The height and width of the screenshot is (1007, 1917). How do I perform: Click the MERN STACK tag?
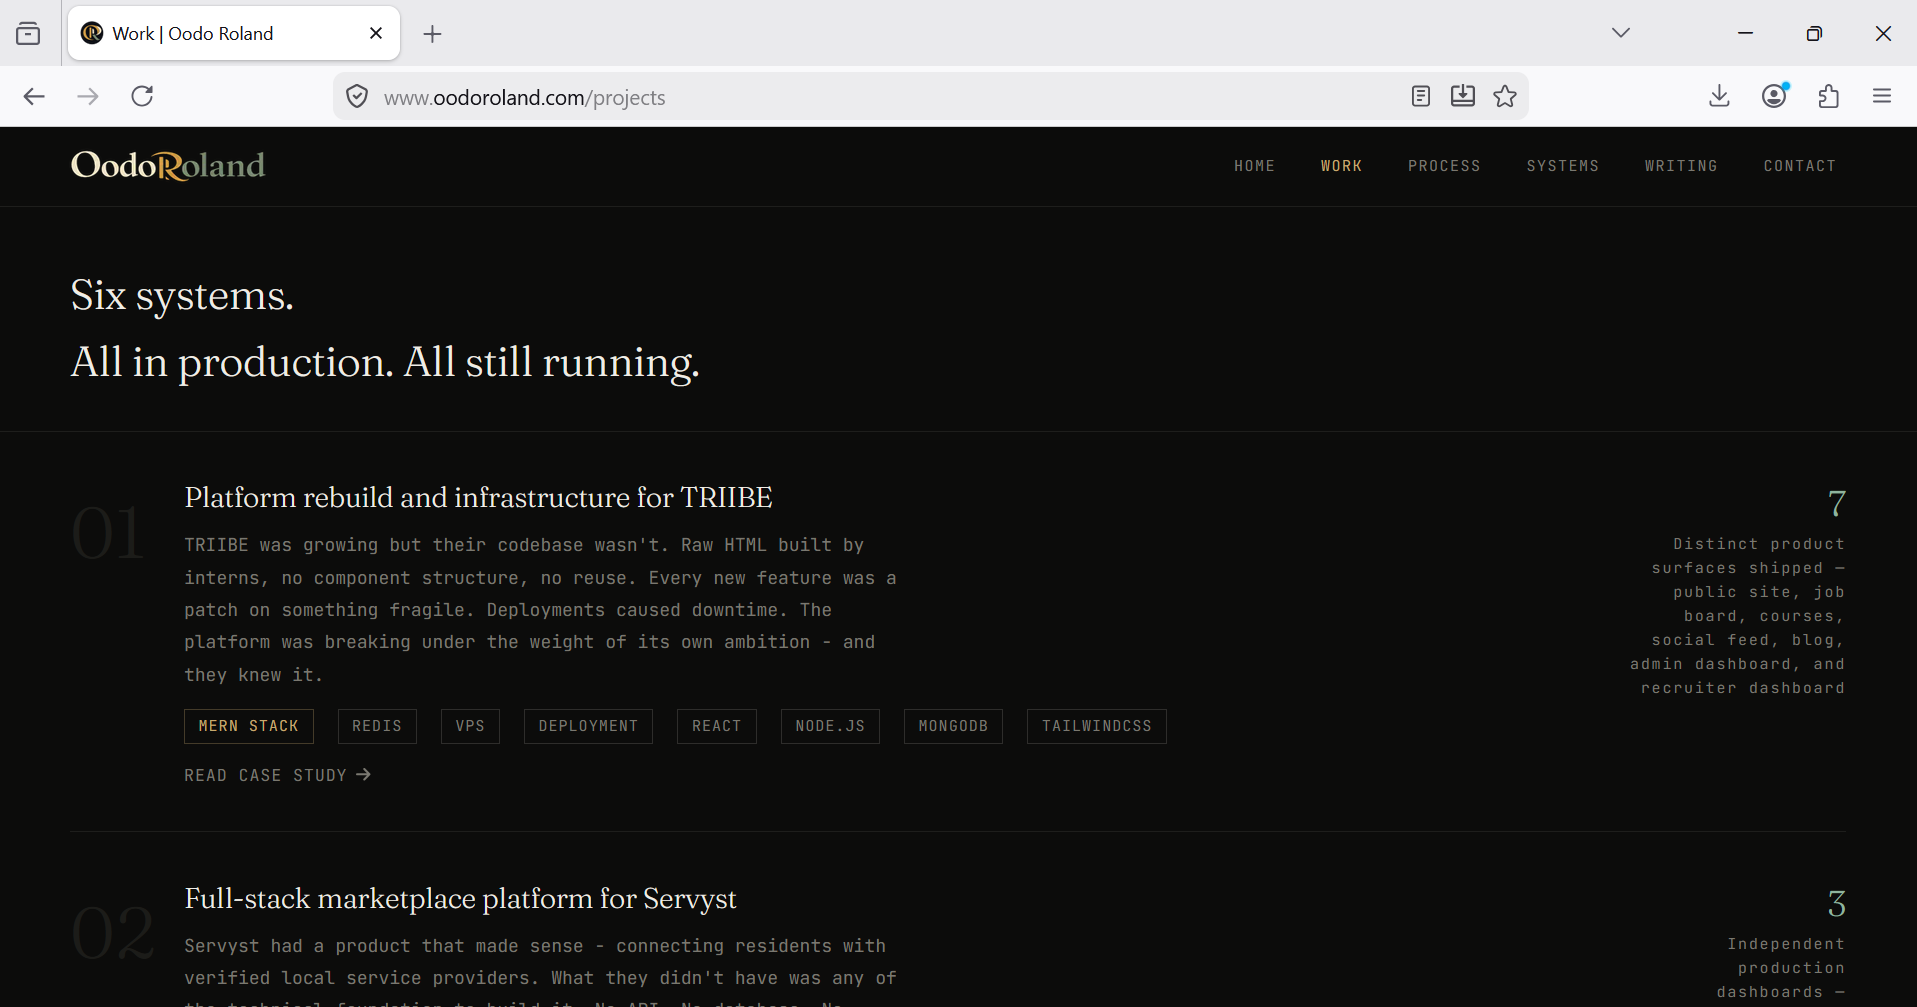tap(249, 726)
